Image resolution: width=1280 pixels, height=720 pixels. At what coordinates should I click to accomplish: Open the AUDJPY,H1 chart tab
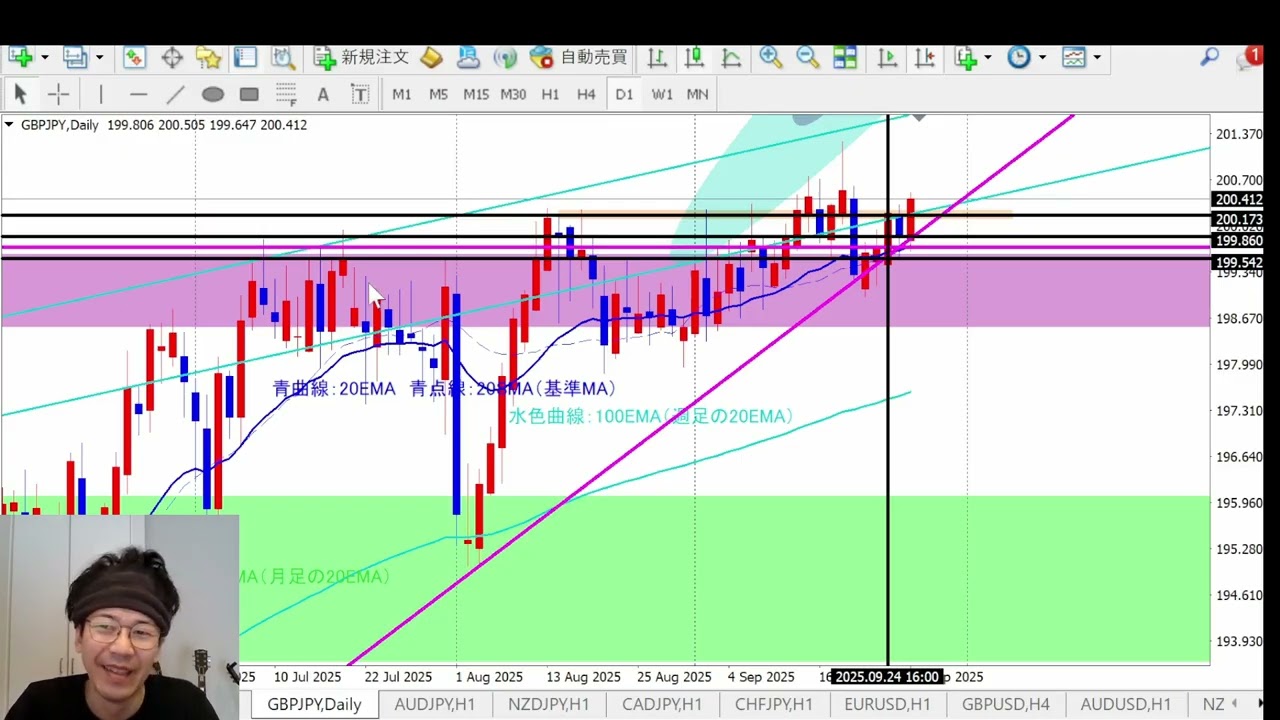click(x=435, y=704)
